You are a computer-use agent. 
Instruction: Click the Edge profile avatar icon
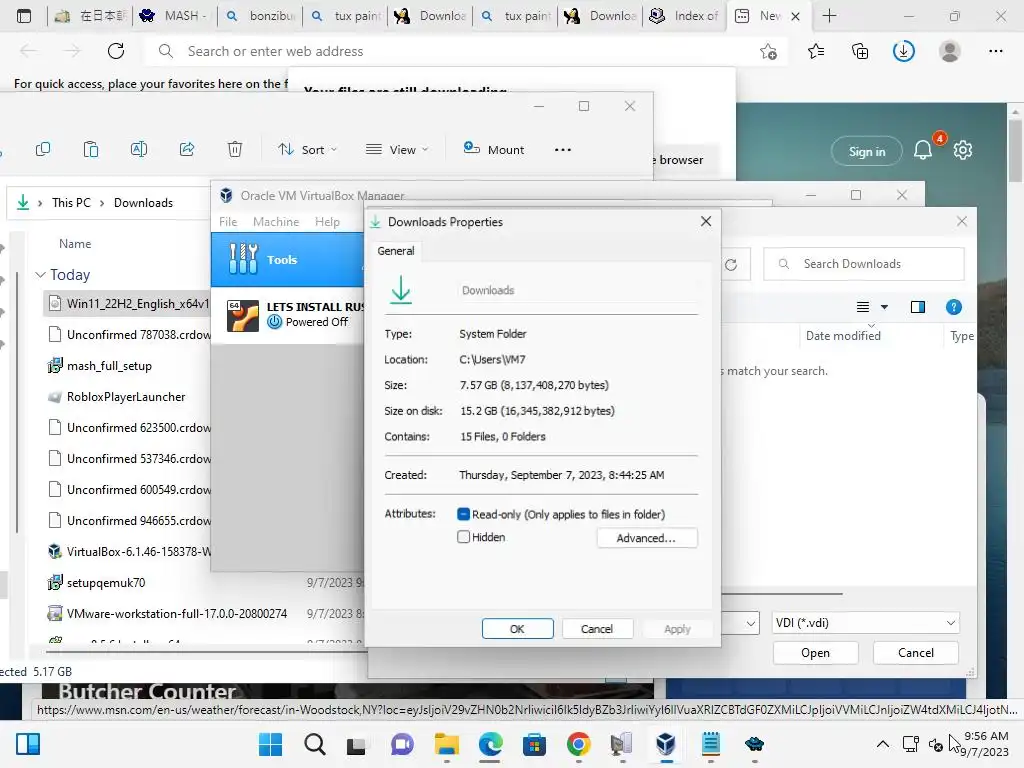point(950,51)
